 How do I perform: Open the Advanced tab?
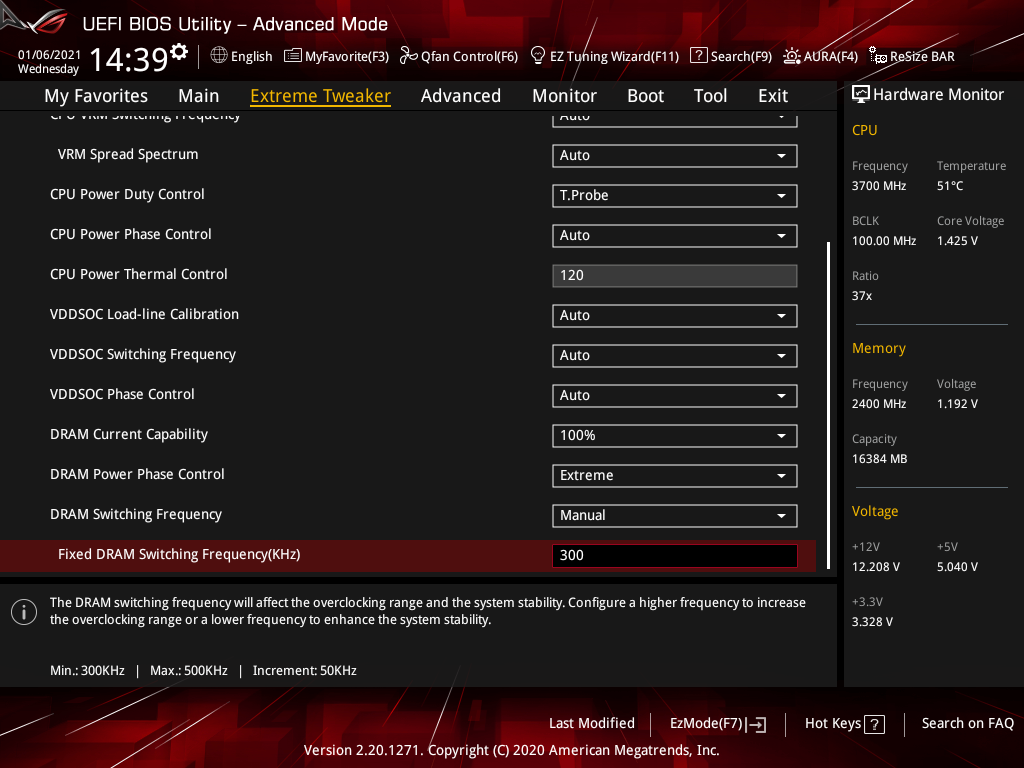click(x=461, y=96)
